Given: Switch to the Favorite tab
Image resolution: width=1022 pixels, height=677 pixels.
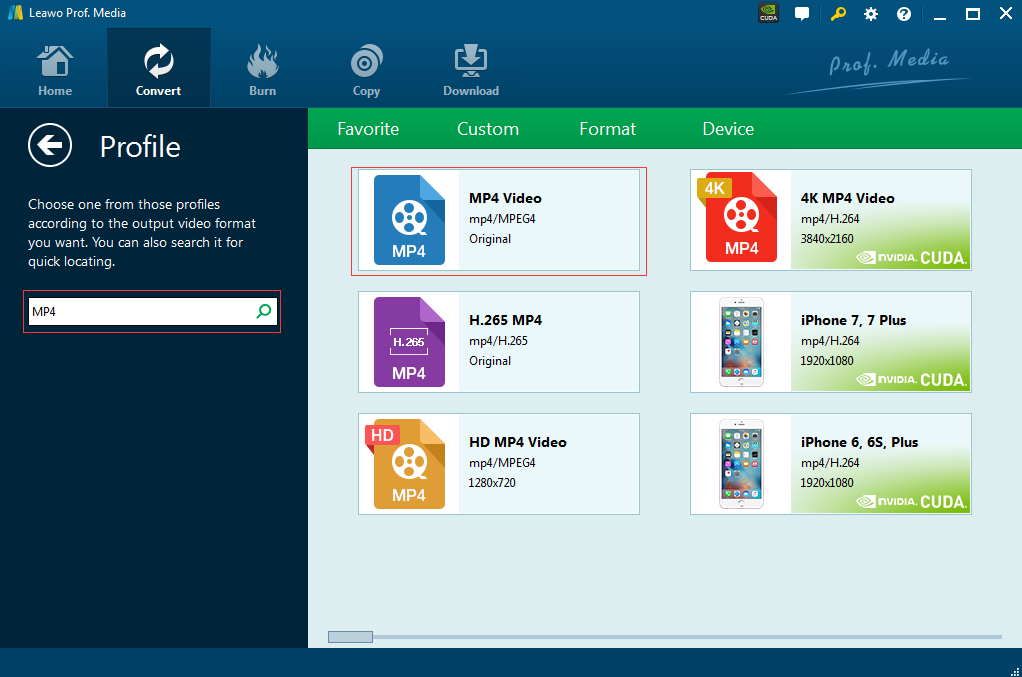Looking at the screenshot, I should pos(368,129).
